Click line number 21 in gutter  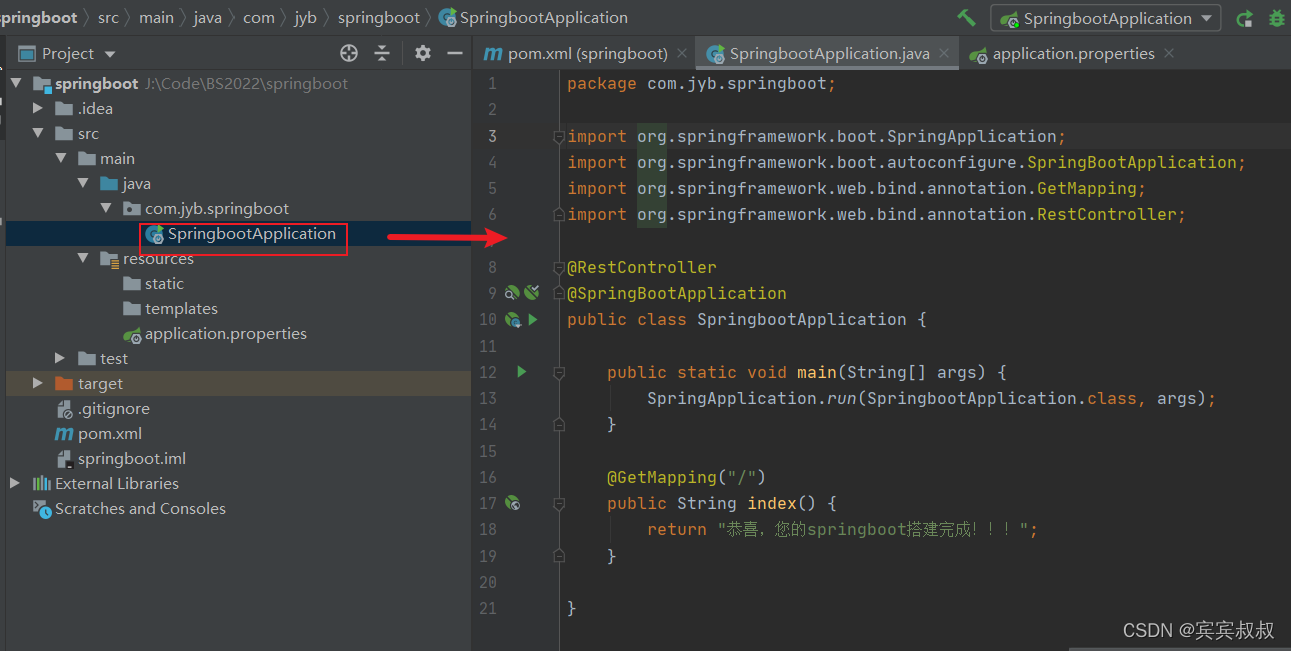[x=487, y=608]
